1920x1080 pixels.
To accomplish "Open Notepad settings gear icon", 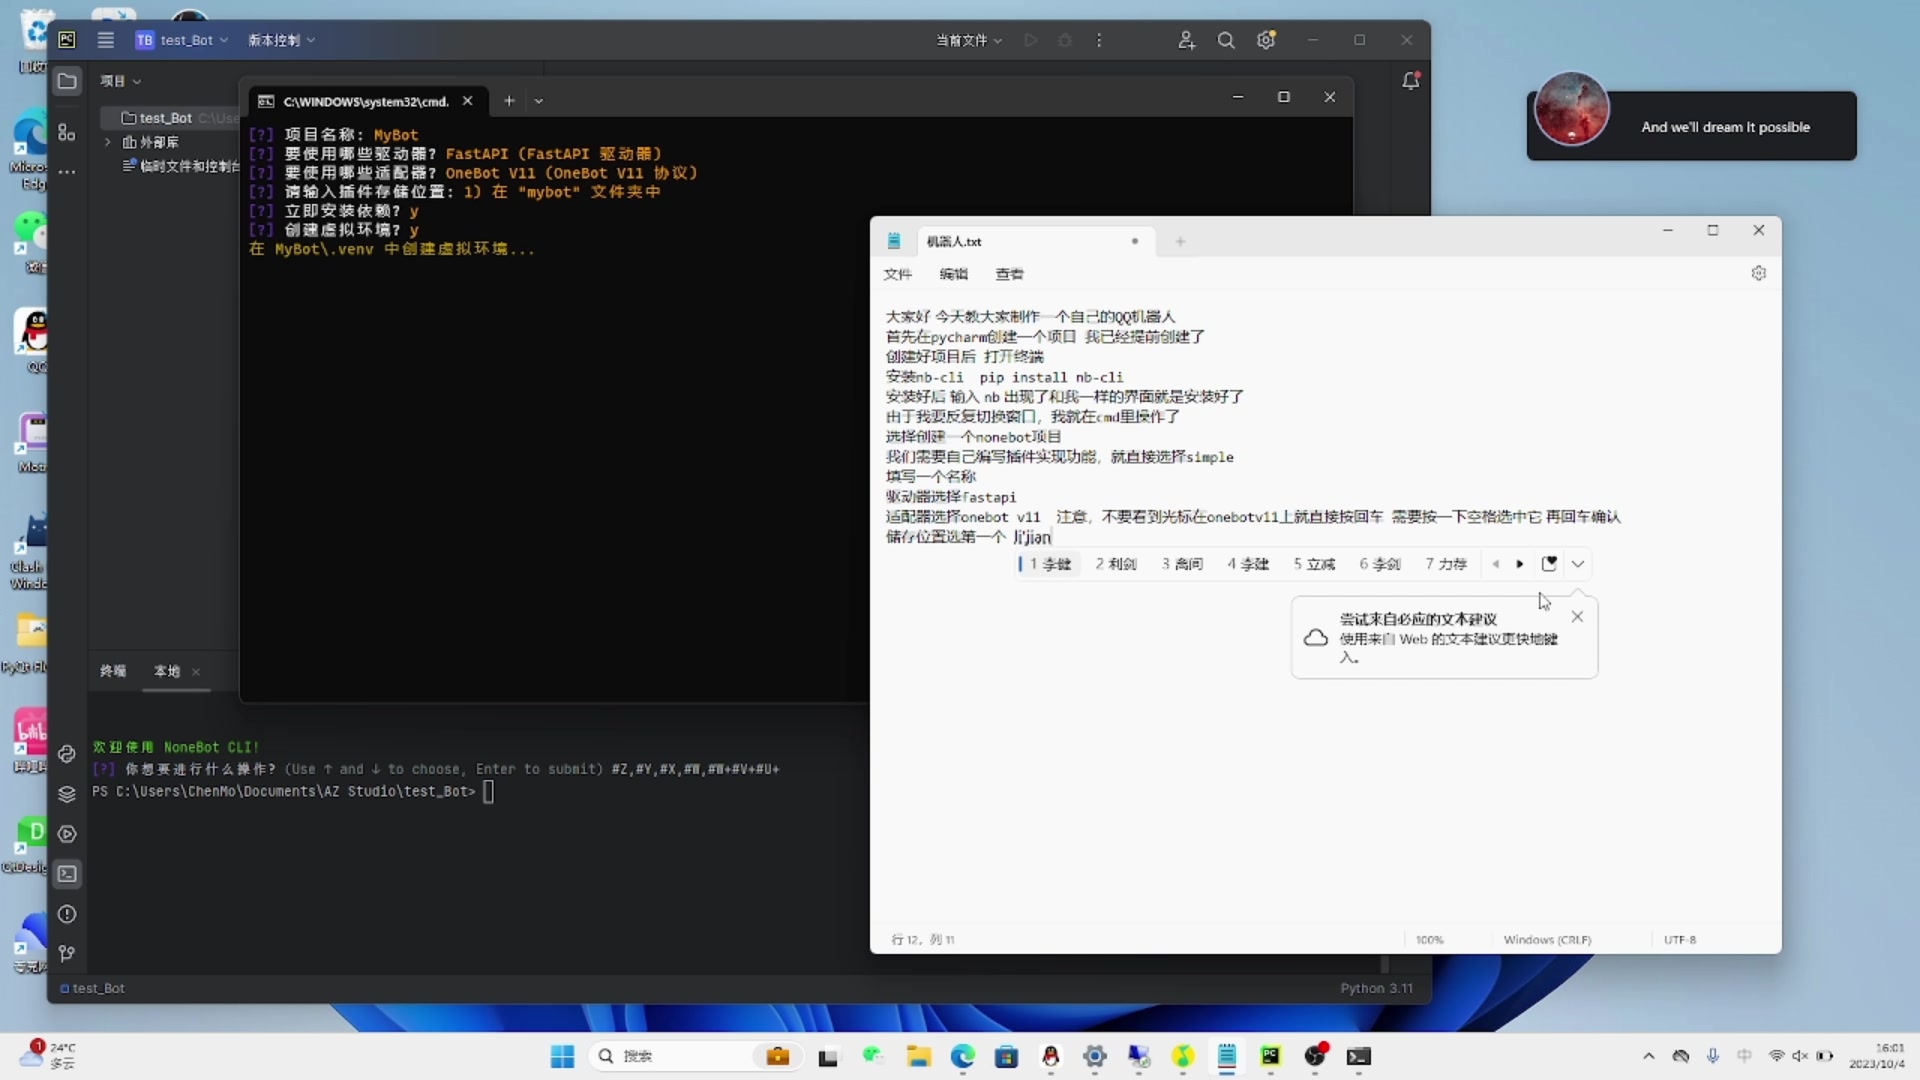I will point(1758,273).
